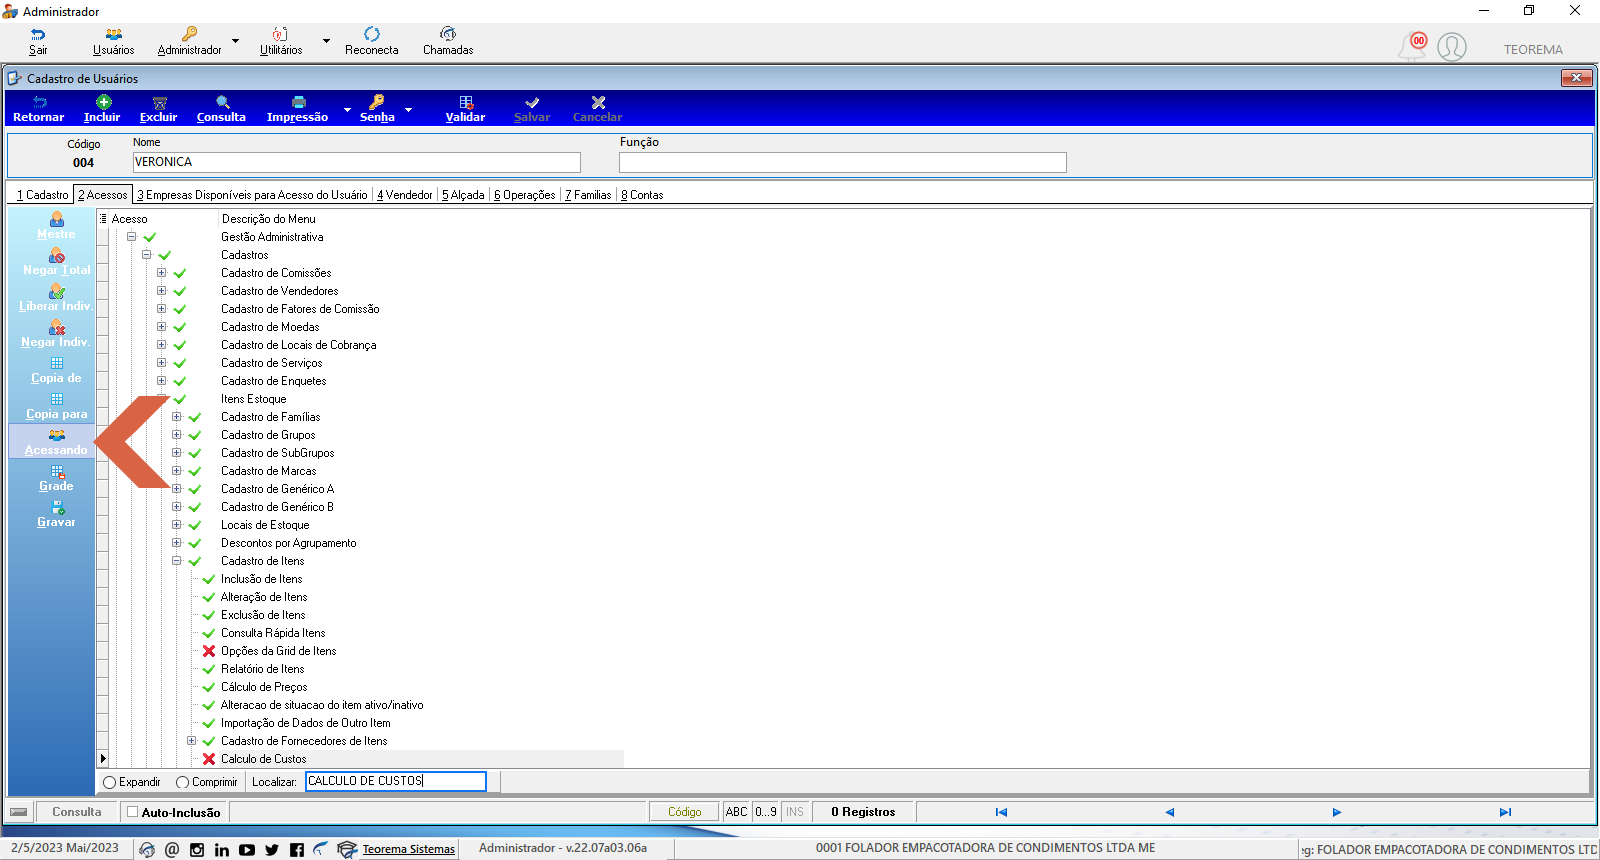Click the Impressão printer icon
The width and height of the screenshot is (1600, 860).
point(298,102)
